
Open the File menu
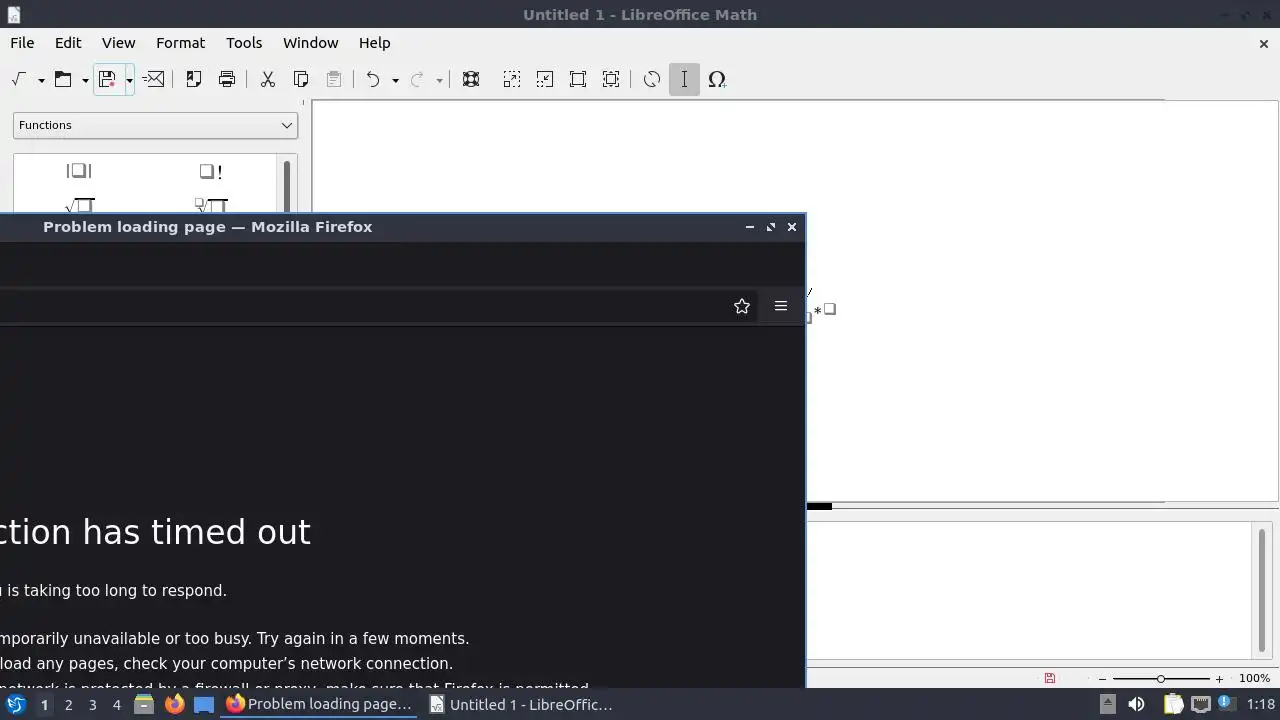[22, 43]
